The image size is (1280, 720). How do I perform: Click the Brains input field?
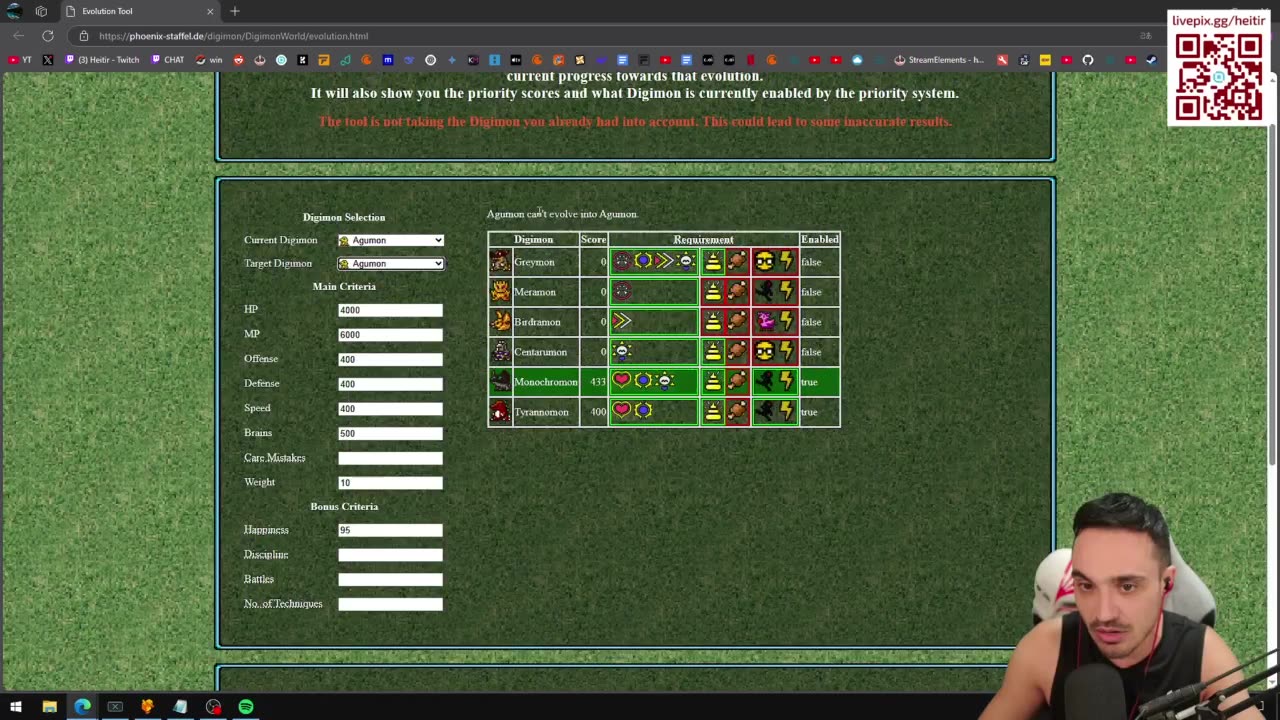pyautogui.click(x=390, y=433)
